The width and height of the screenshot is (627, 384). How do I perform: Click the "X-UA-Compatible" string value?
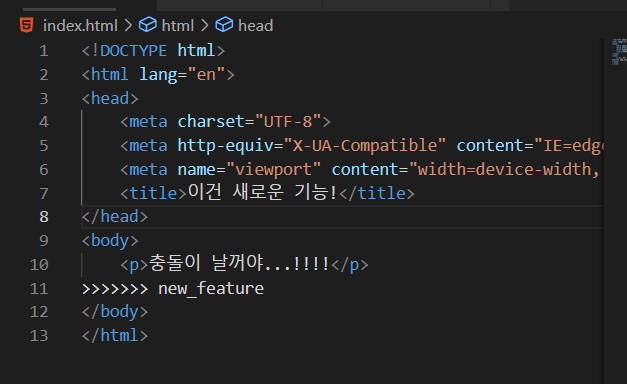pos(365,146)
